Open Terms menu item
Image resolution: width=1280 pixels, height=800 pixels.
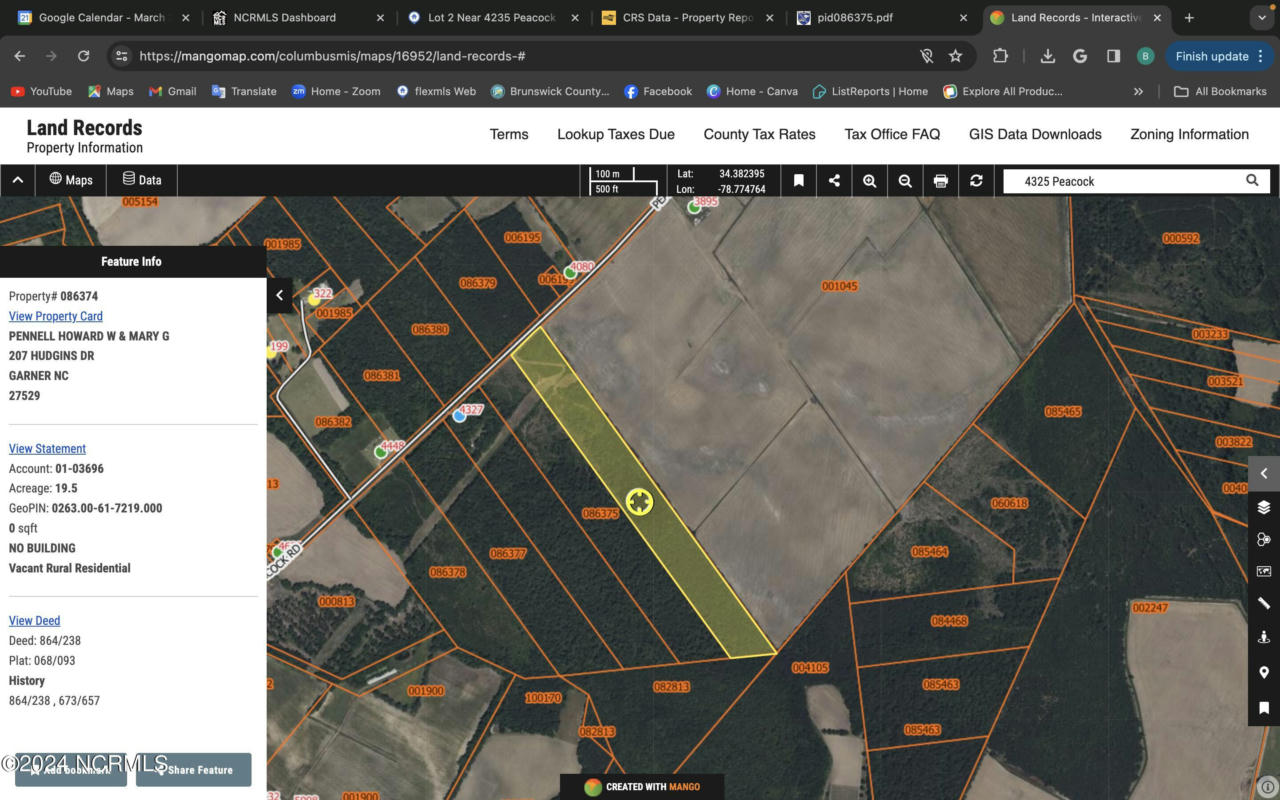[x=509, y=134]
